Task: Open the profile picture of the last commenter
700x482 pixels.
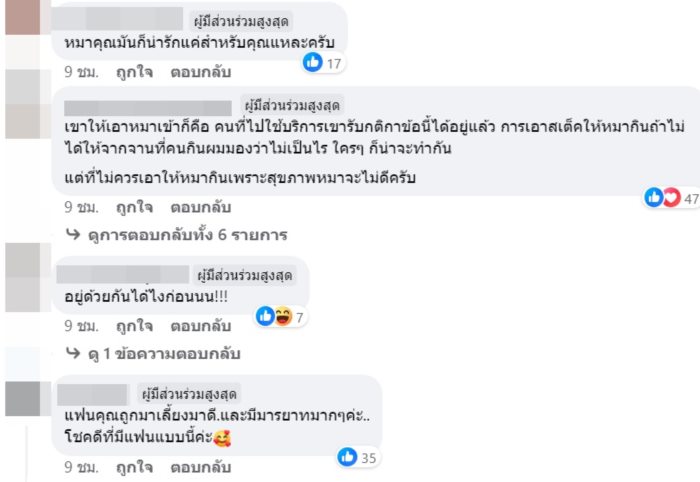Action: pos(22,399)
